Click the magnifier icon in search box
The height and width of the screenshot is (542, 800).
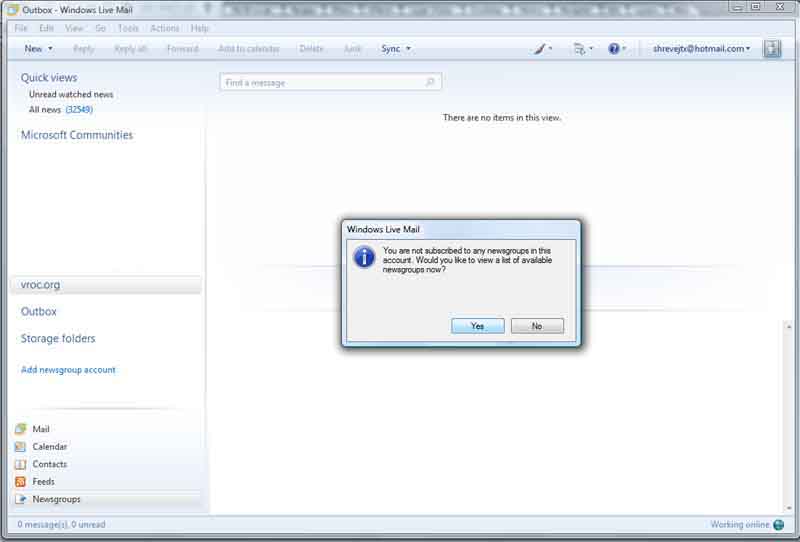pos(430,82)
